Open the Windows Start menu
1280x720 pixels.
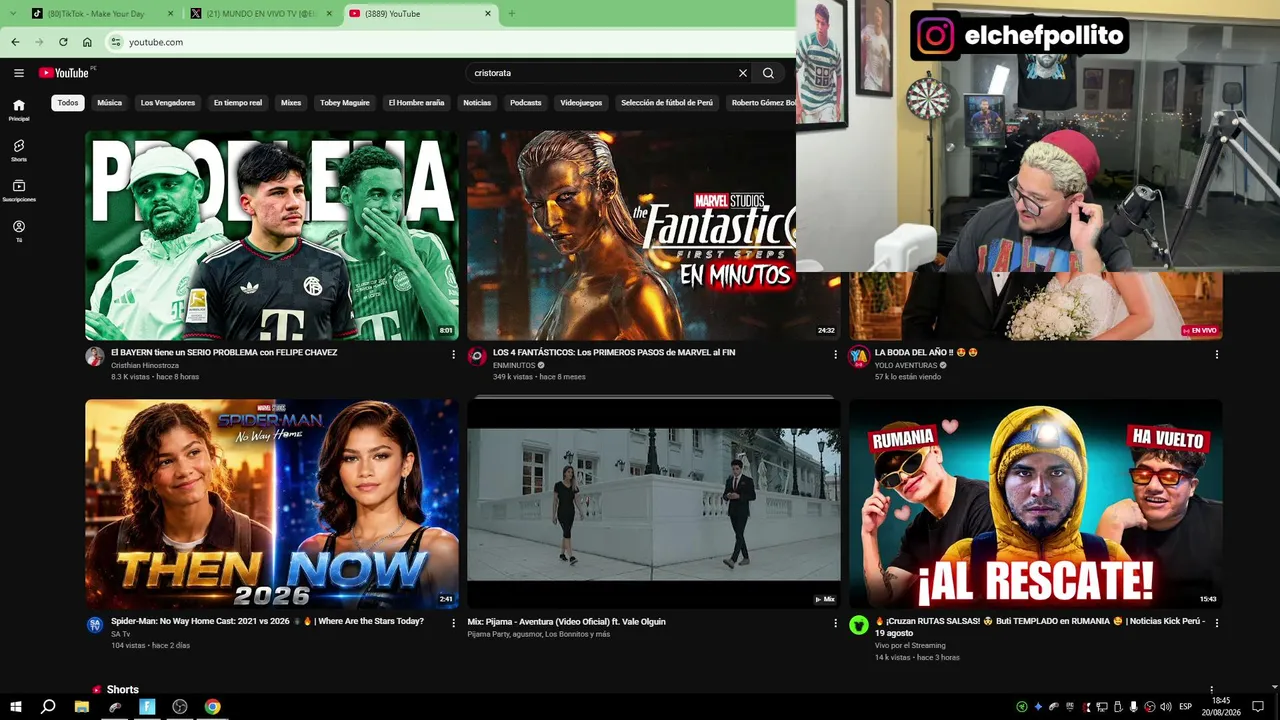tap(16, 707)
